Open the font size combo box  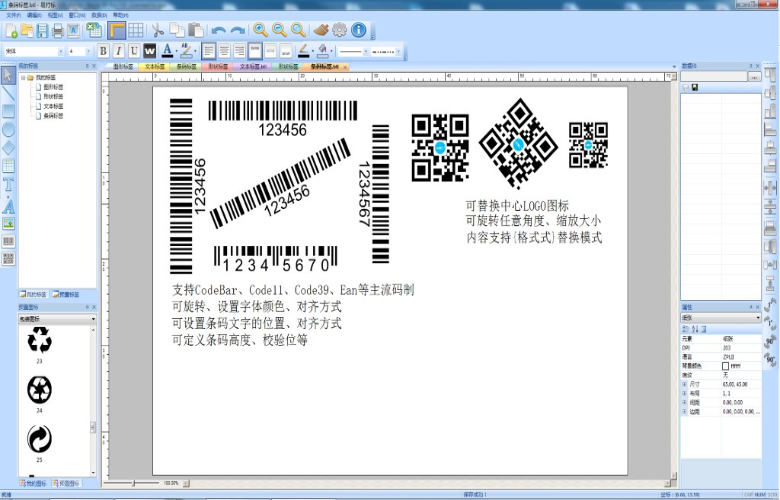coord(80,51)
